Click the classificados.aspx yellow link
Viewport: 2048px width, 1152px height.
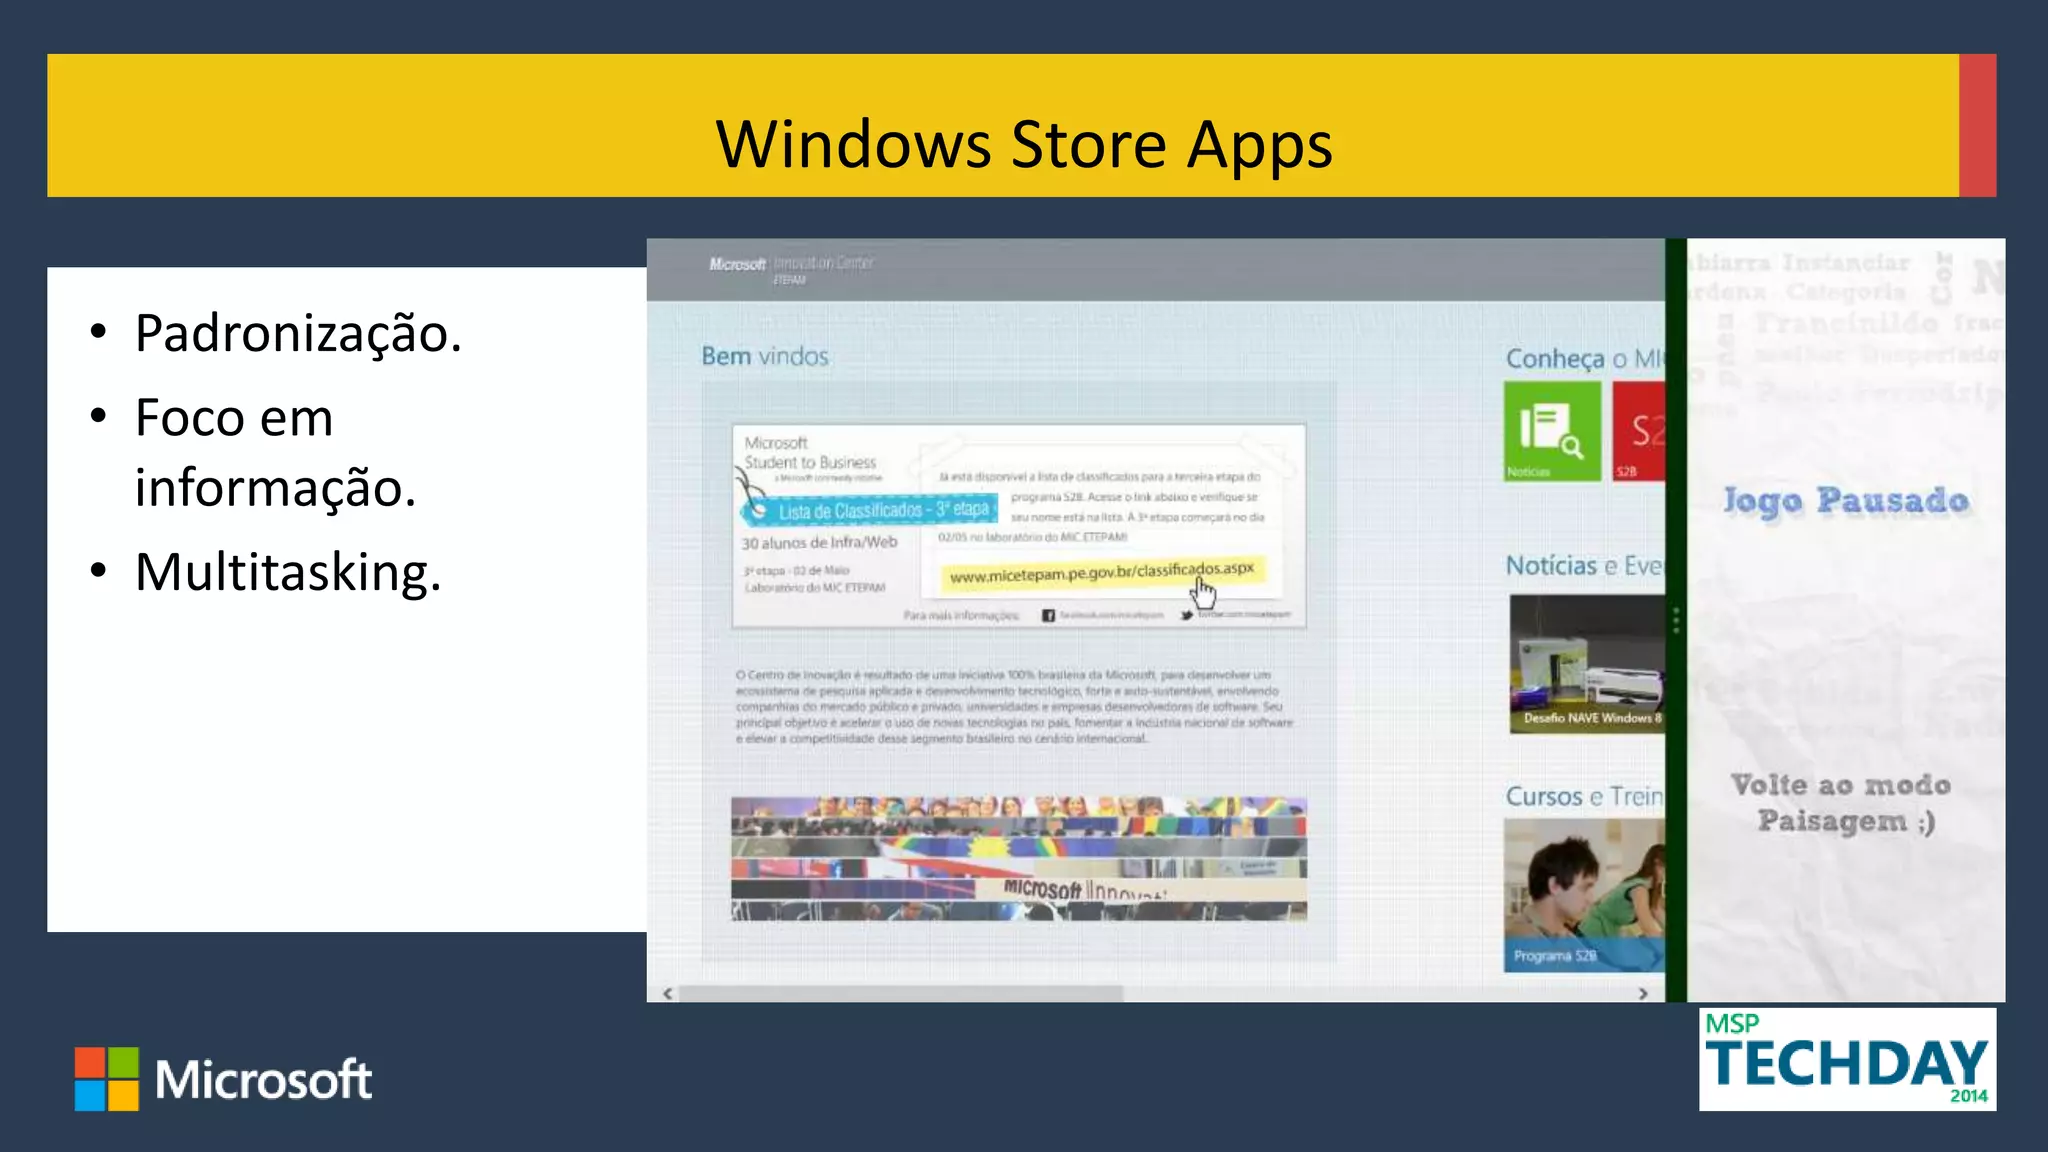[1102, 573]
